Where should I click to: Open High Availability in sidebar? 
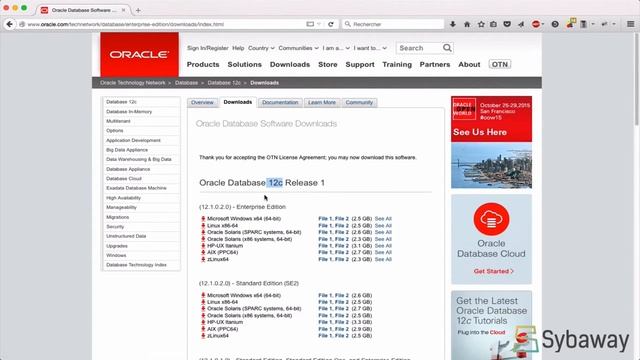(x=123, y=198)
